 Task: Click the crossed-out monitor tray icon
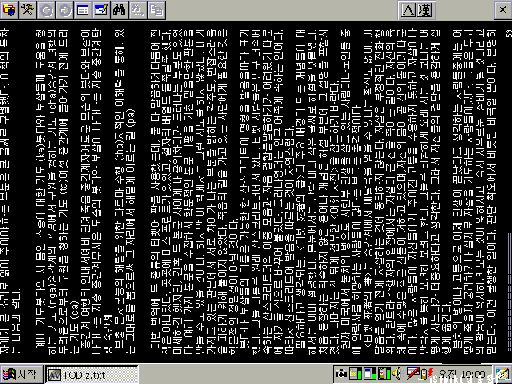tap(413, 374)
